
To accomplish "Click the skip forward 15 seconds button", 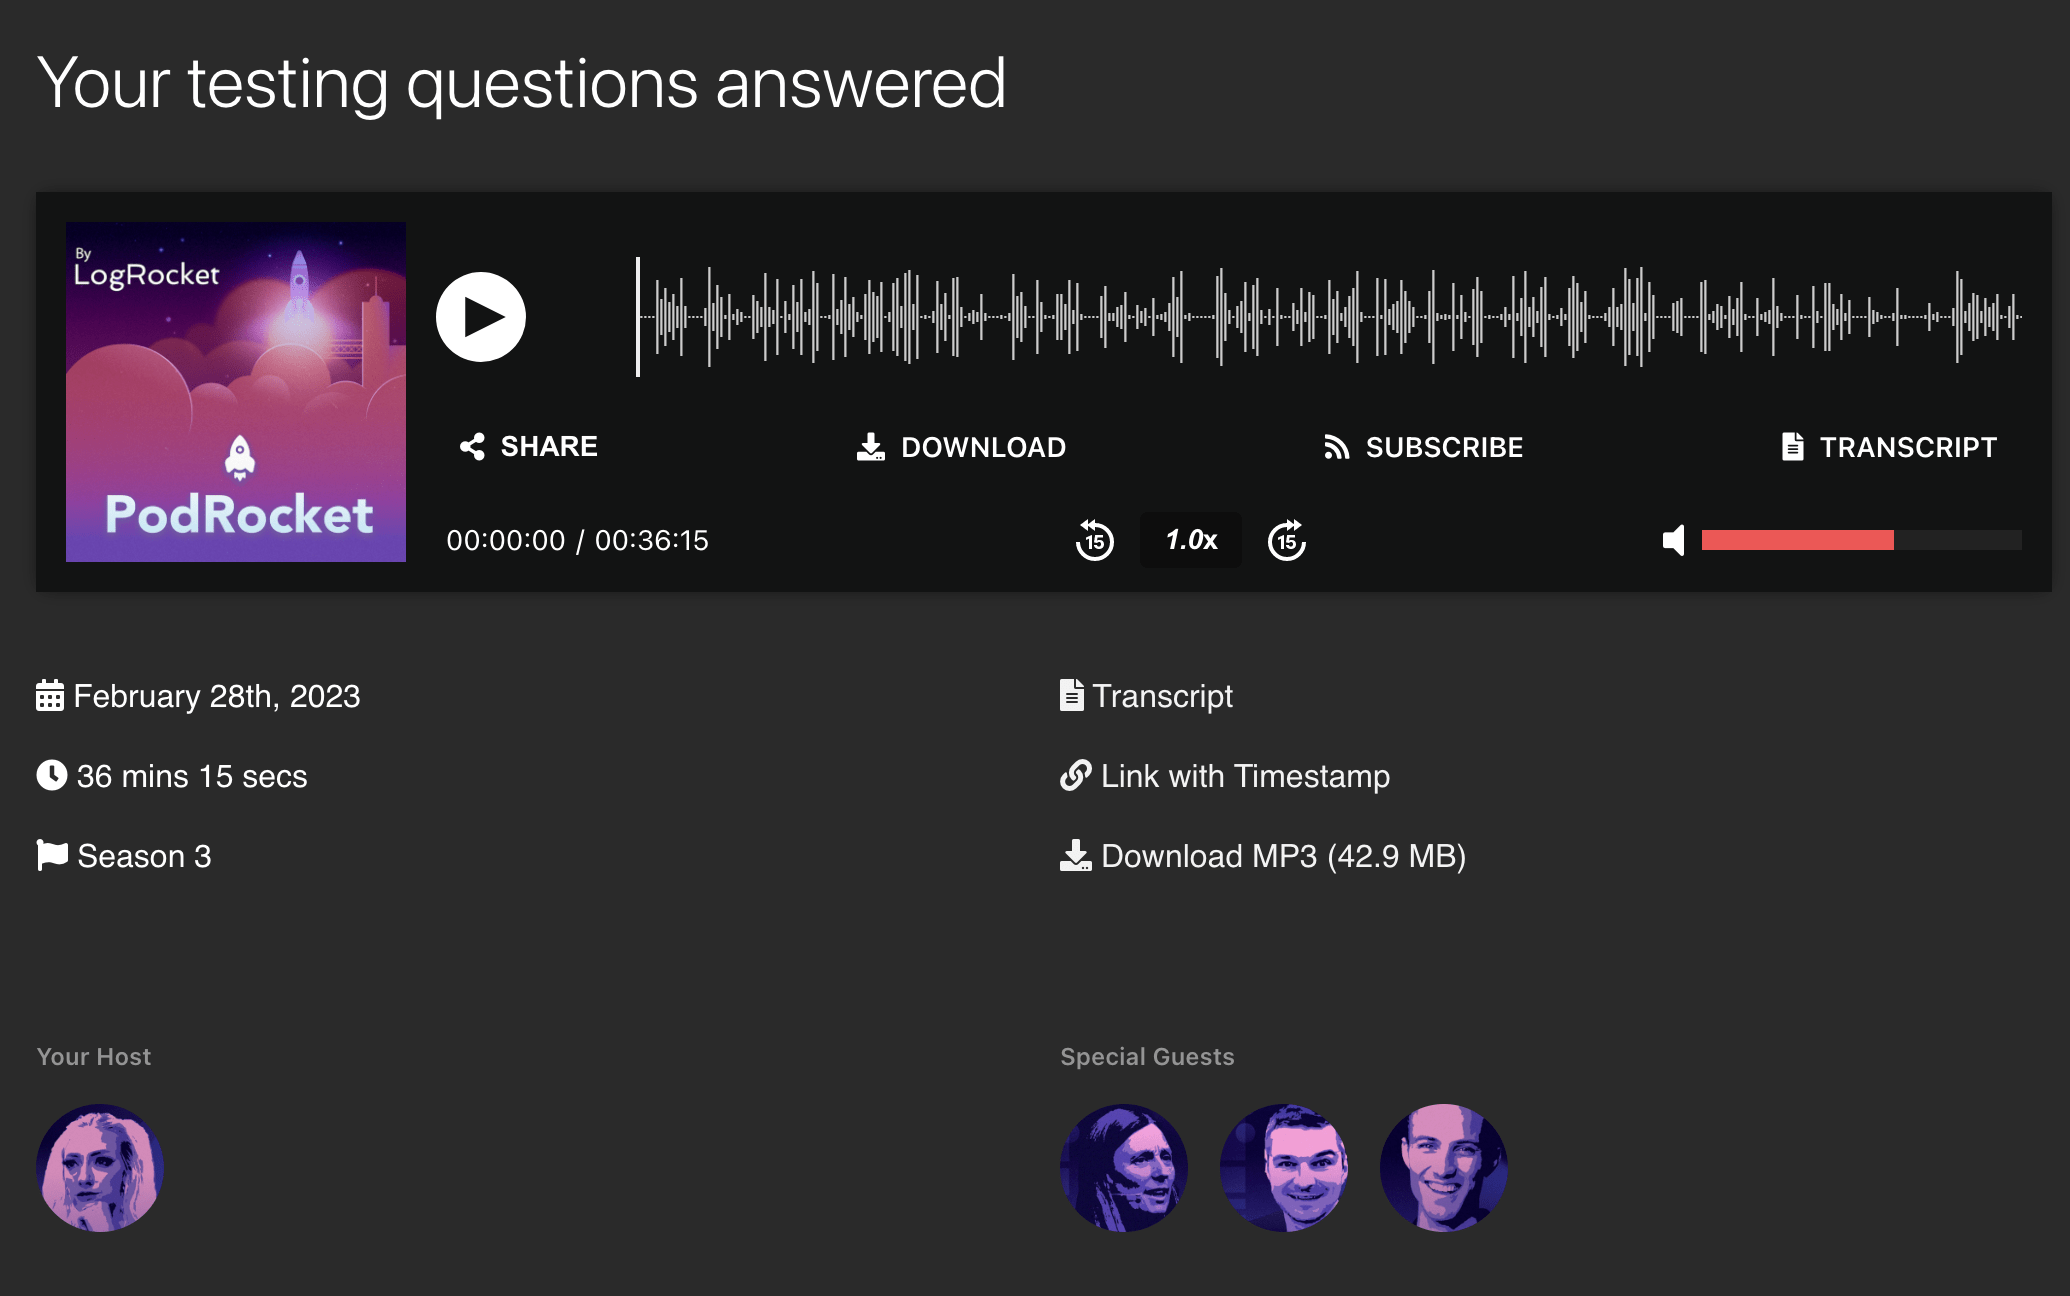I will click(x=1286, y=540).
